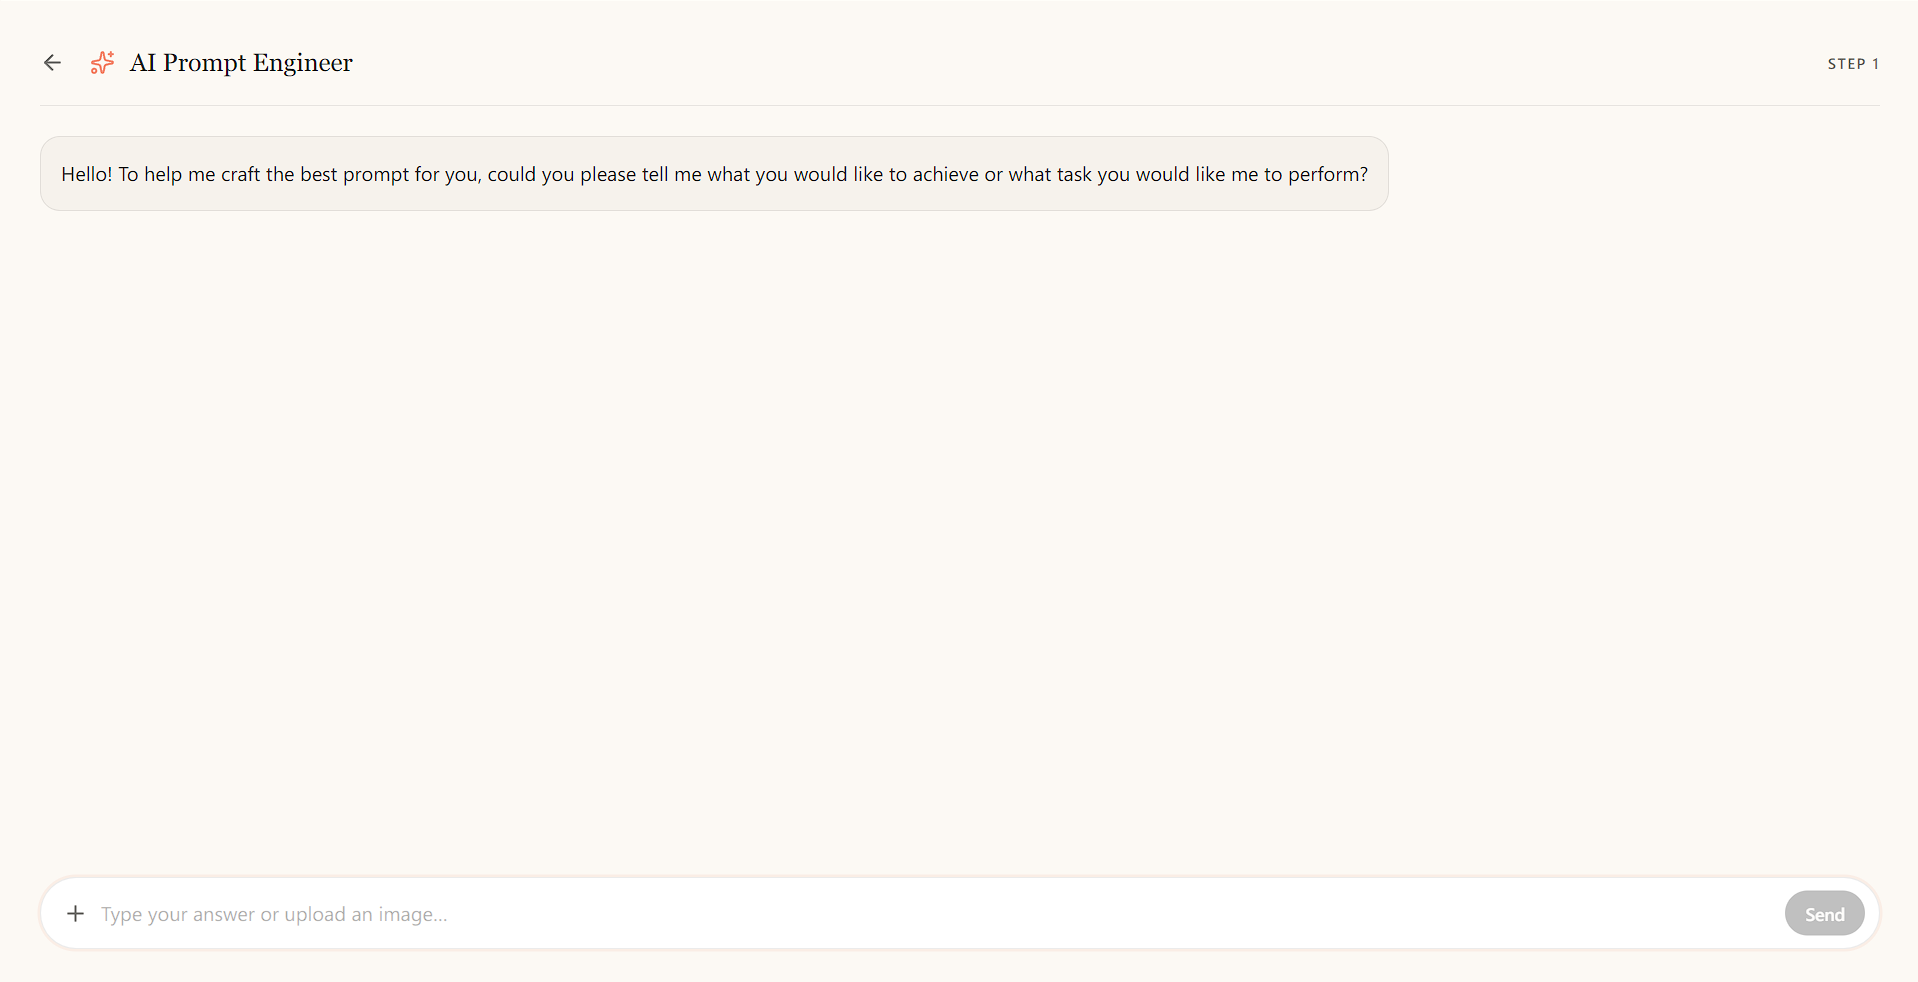The width and height of the screenshot is (1918, 982).
Task: Open the attachment uploader via plus symbol
Action: pos(75,913)
